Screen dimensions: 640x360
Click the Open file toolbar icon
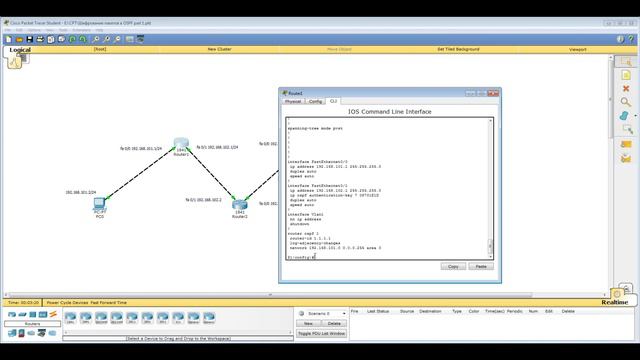point(19,39)
